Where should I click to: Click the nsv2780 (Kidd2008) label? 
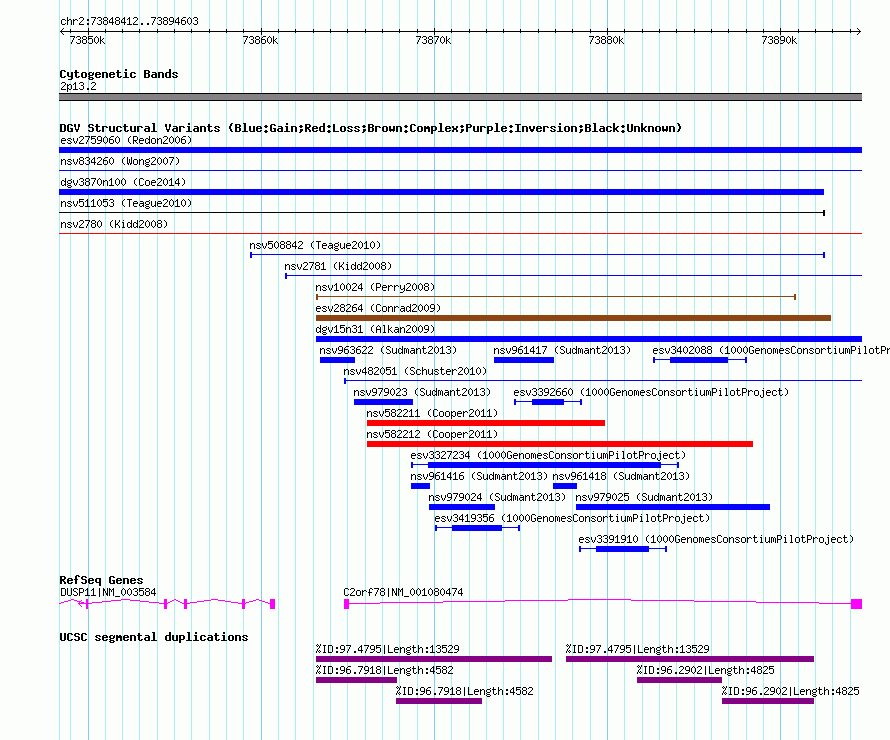coord(114,224)
